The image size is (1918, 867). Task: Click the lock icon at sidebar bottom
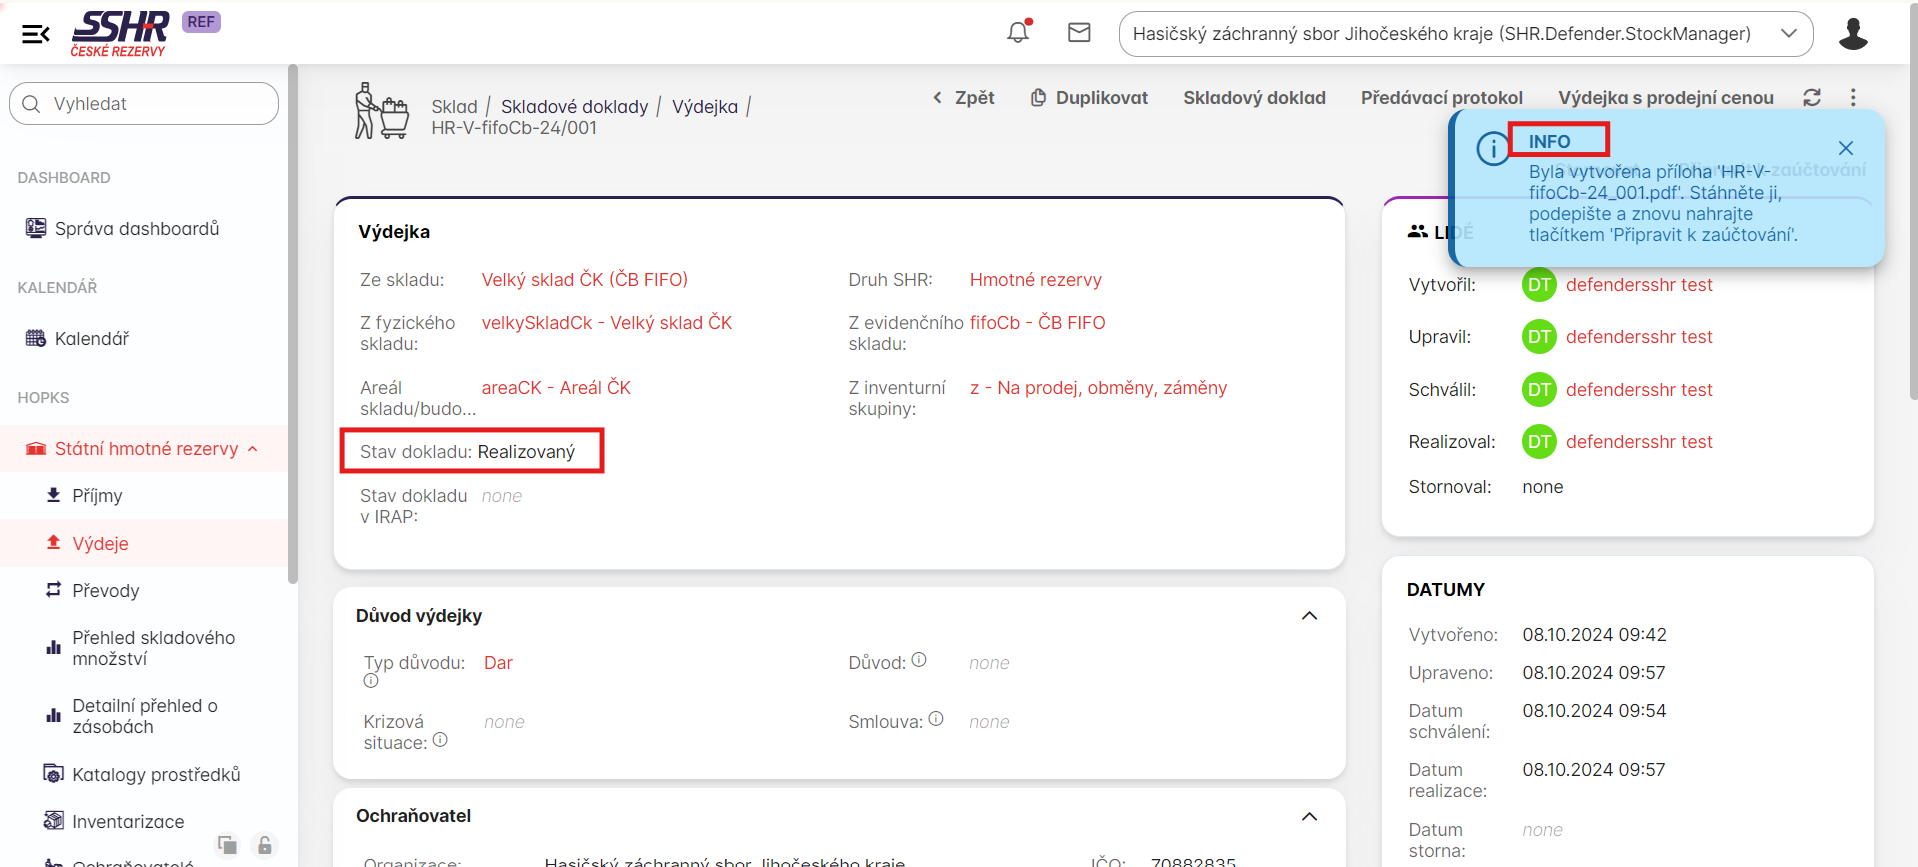[265, 845]
